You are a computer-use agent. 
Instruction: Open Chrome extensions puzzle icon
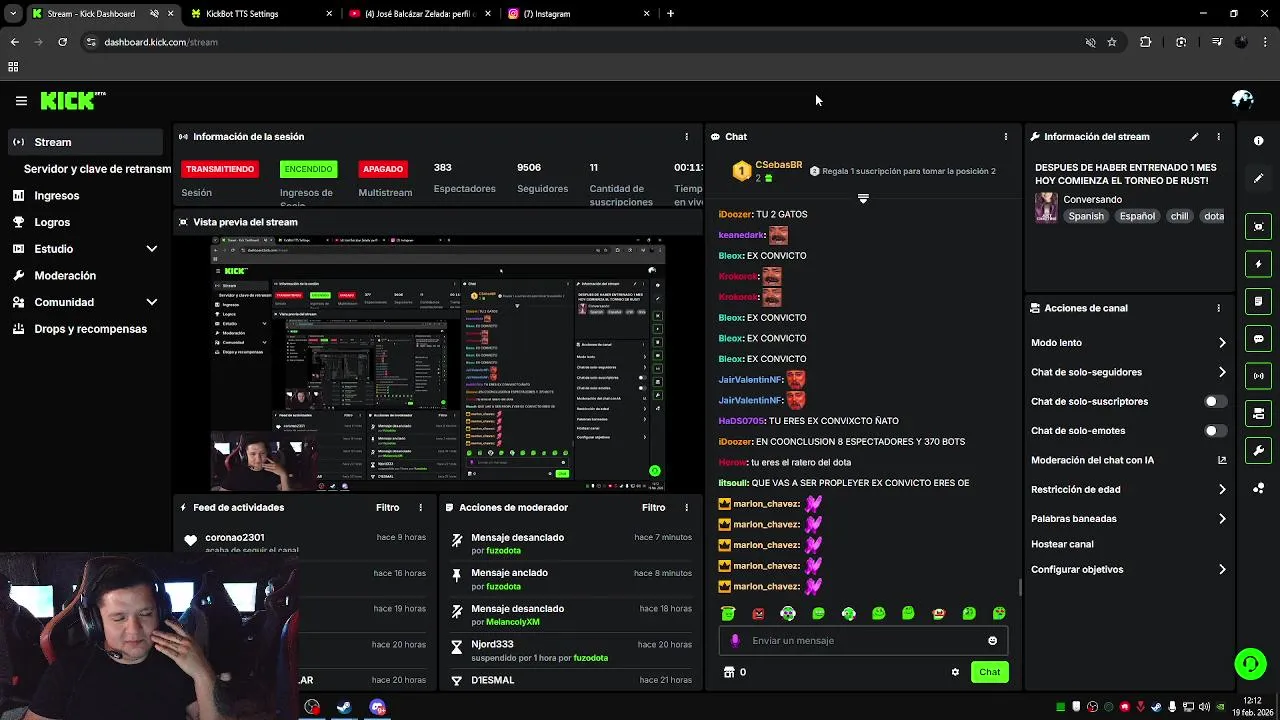1145,42
